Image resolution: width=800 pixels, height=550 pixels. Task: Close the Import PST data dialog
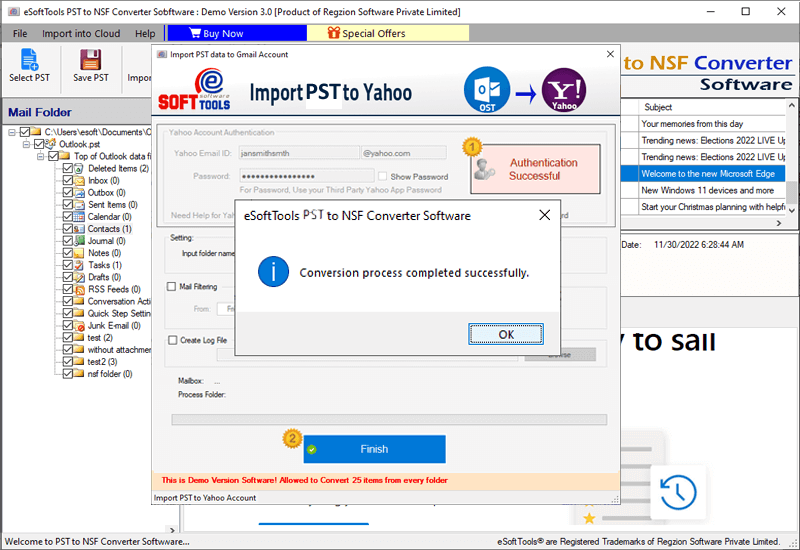[610, 54]
